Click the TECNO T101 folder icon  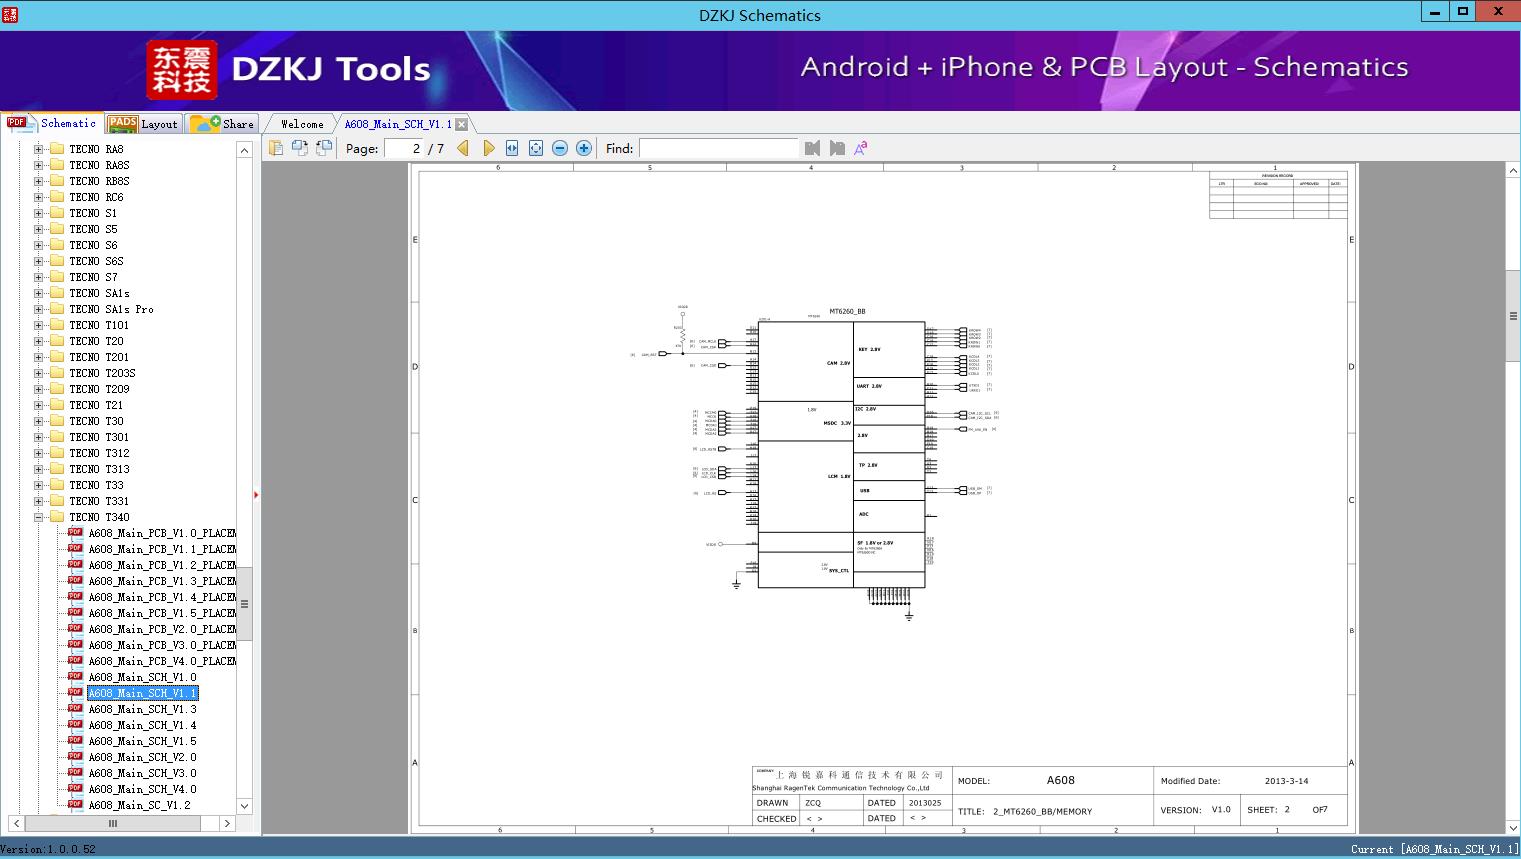(56, 325)
